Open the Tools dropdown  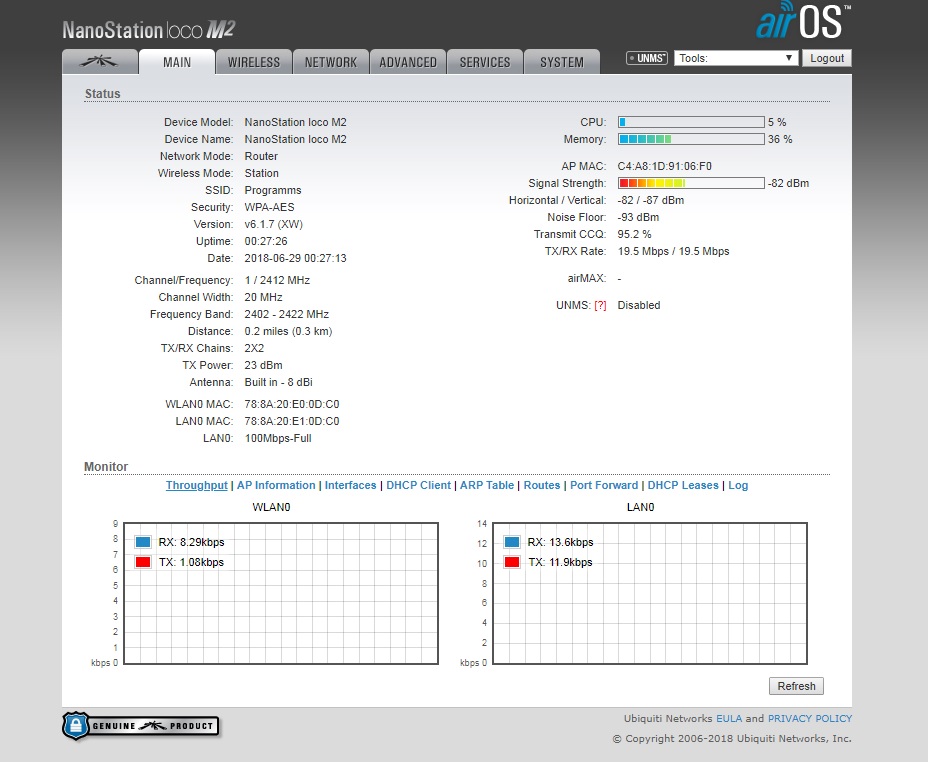coord(736,58)
